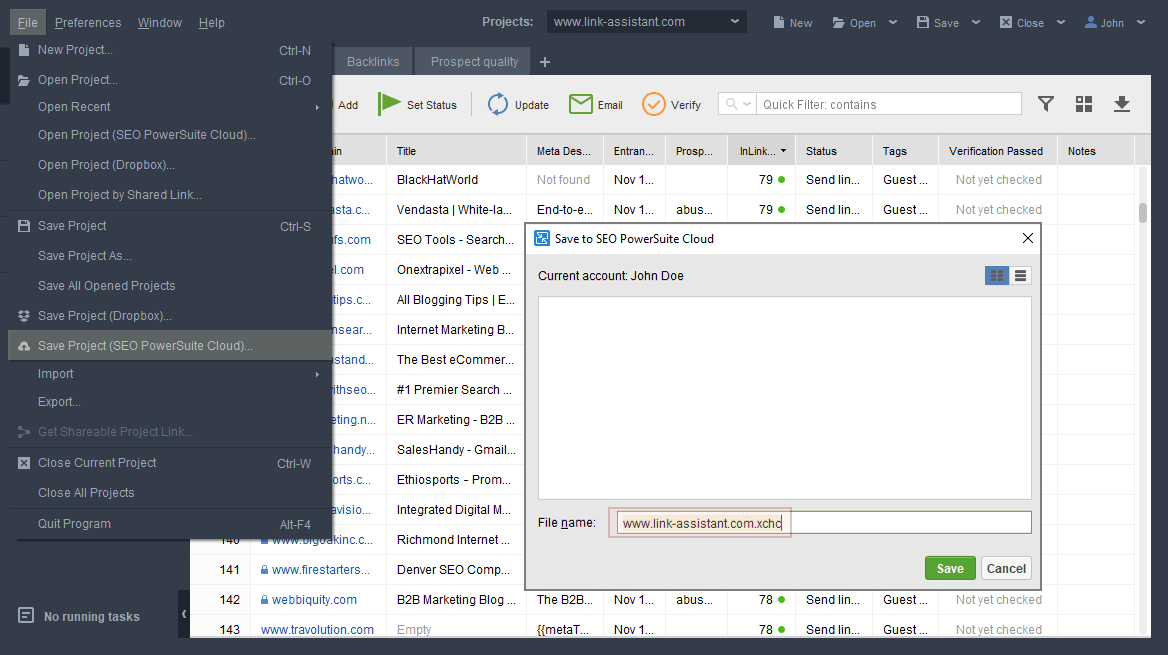Switch to the Prospect quality tab
The height and width of the screenshot is (655, 1168).
pyautogui.click(x=474, y=61)
